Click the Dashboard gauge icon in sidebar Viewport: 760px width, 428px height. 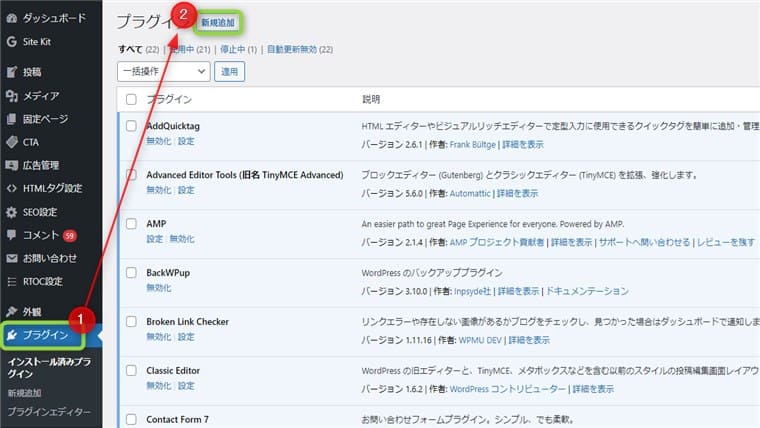point(12,18)
